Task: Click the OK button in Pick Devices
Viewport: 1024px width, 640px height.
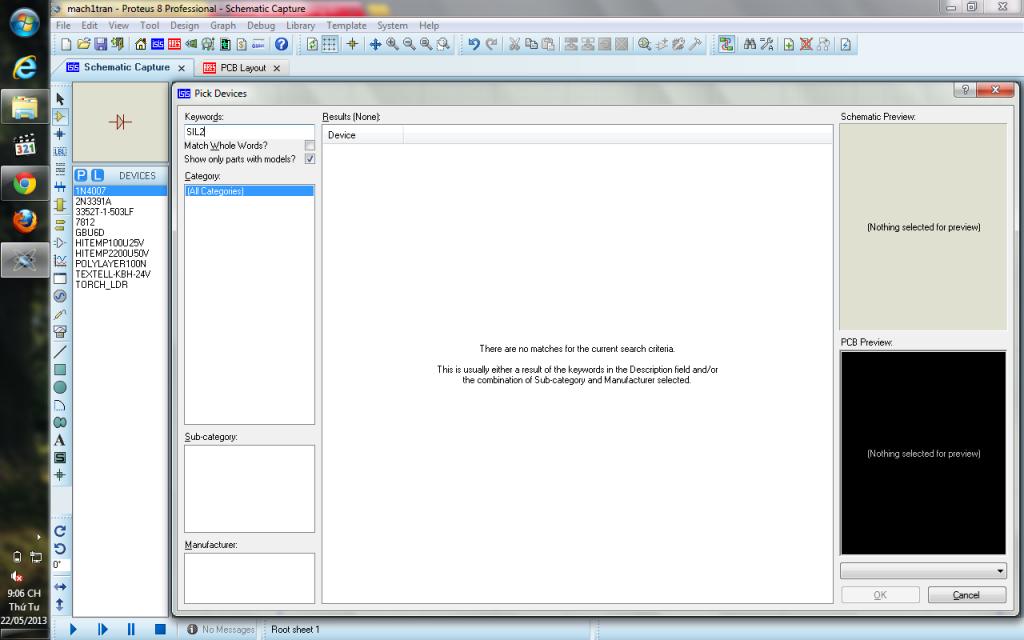Action: tap(880, 595)
